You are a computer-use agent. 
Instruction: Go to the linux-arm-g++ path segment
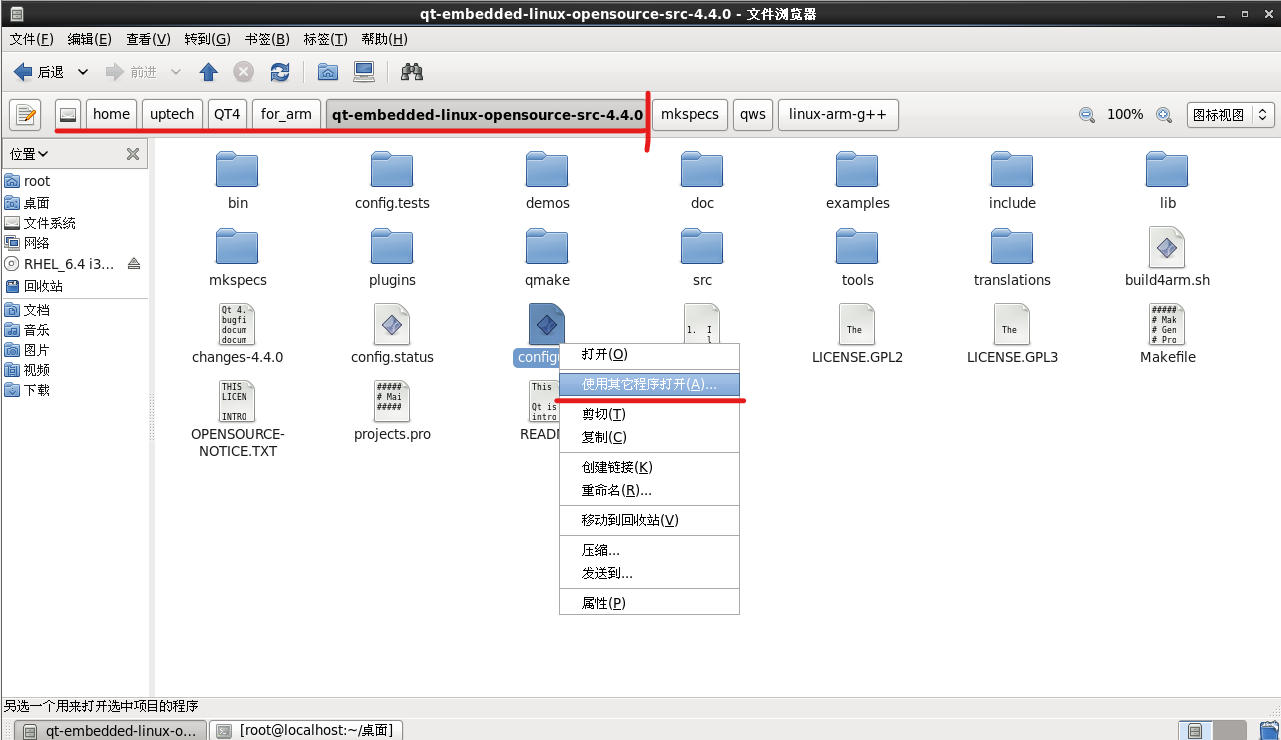[x=838, y=115]
